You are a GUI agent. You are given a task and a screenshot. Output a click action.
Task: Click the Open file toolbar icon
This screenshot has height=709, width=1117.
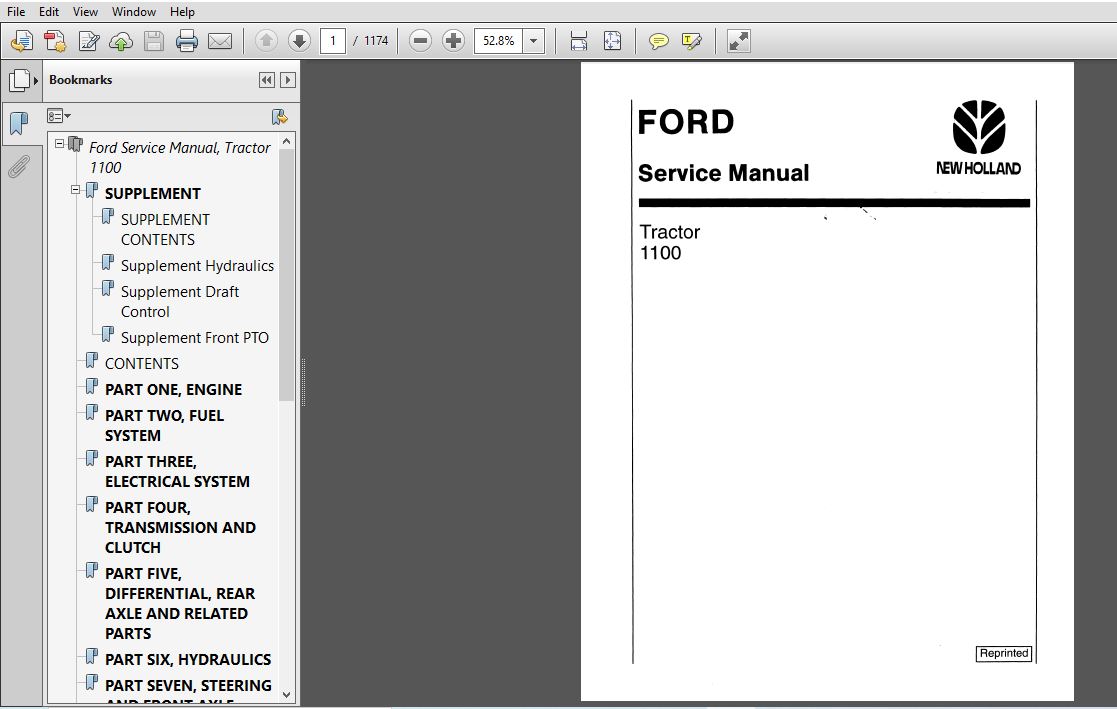tap(21, 41)
